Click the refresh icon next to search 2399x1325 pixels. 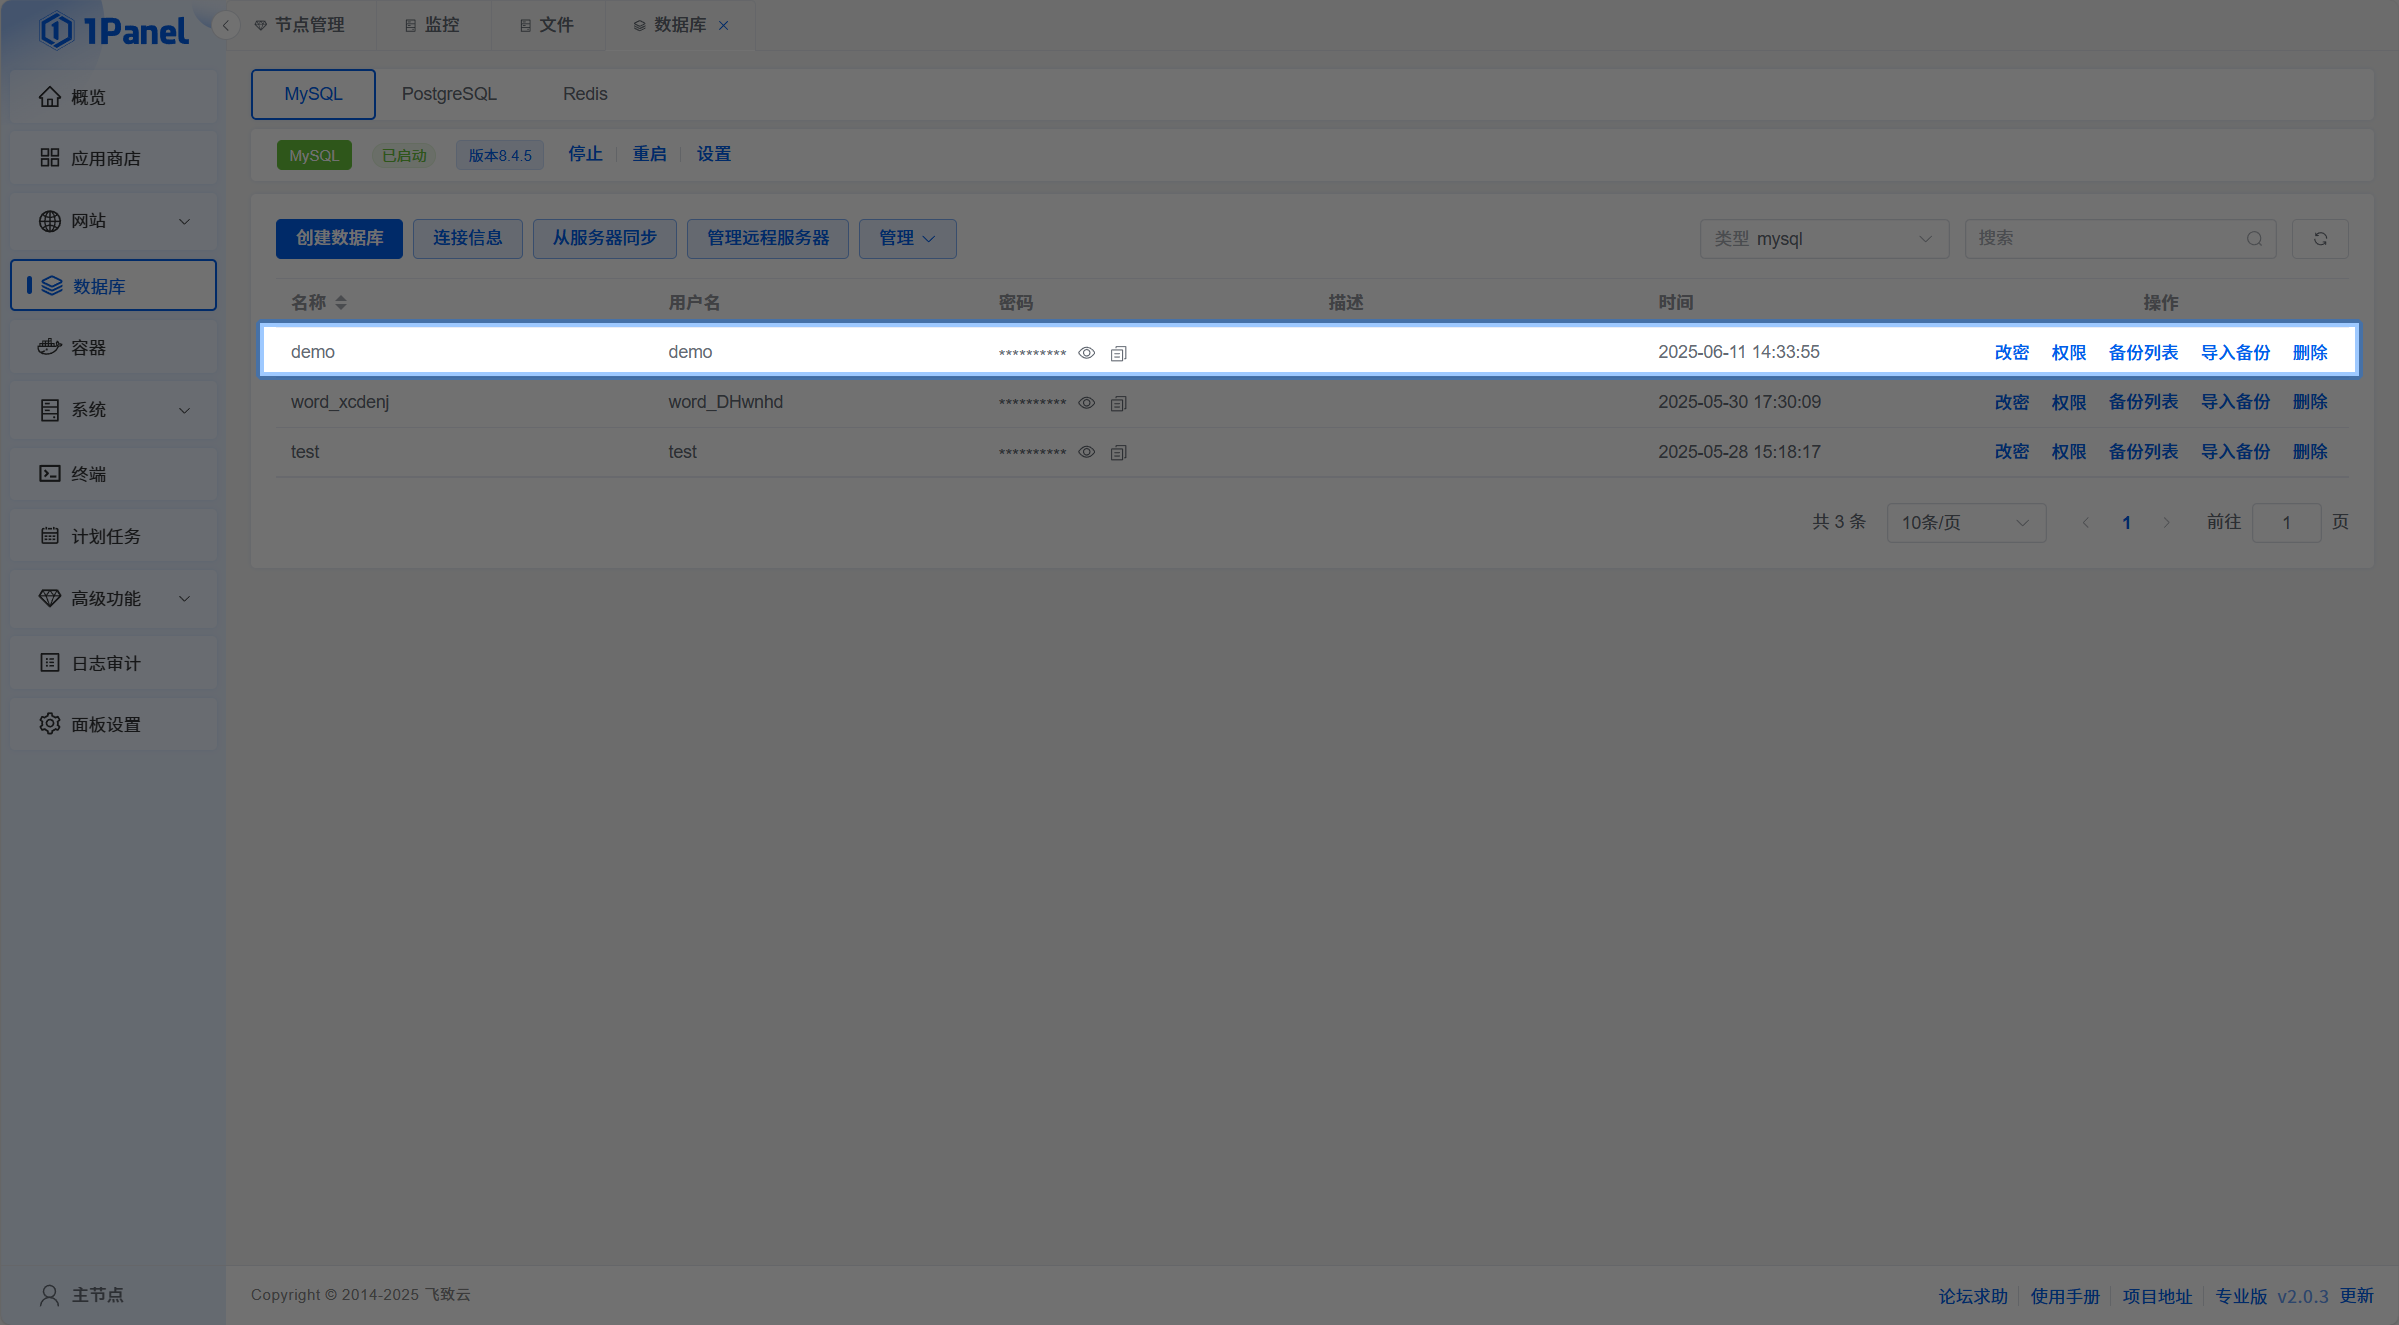pyautogui.click(x=2320, y=239)
